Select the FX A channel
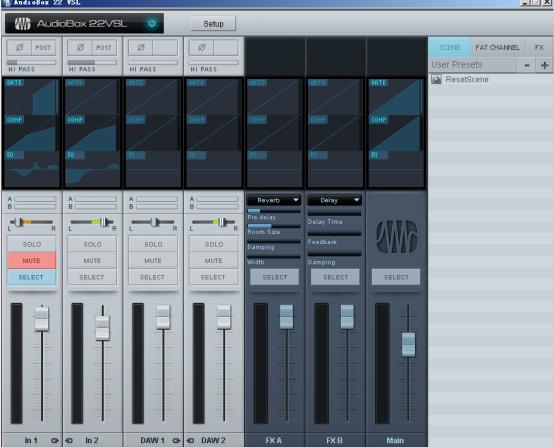The height and width of the screenshot is (447, 554). 275,277
